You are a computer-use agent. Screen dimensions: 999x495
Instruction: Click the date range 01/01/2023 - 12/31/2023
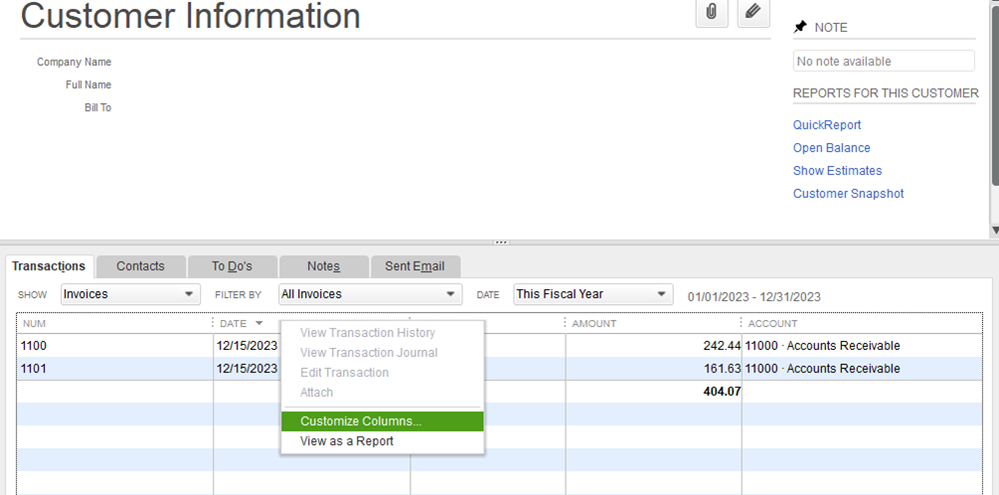click(754, 297)
